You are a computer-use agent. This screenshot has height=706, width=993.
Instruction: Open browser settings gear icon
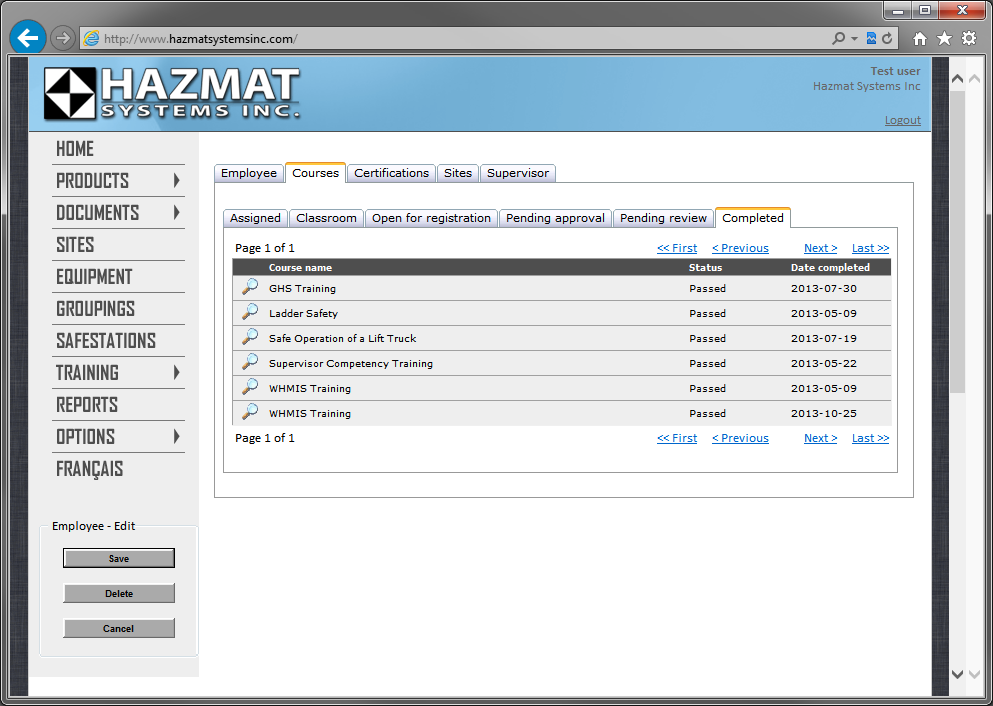(x=969, y=39)
